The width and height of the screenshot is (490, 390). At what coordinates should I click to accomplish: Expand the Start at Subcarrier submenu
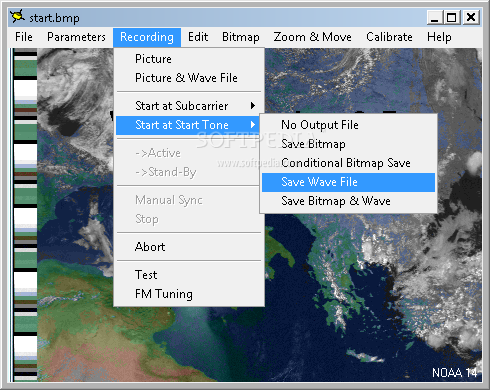coord(189,106)
